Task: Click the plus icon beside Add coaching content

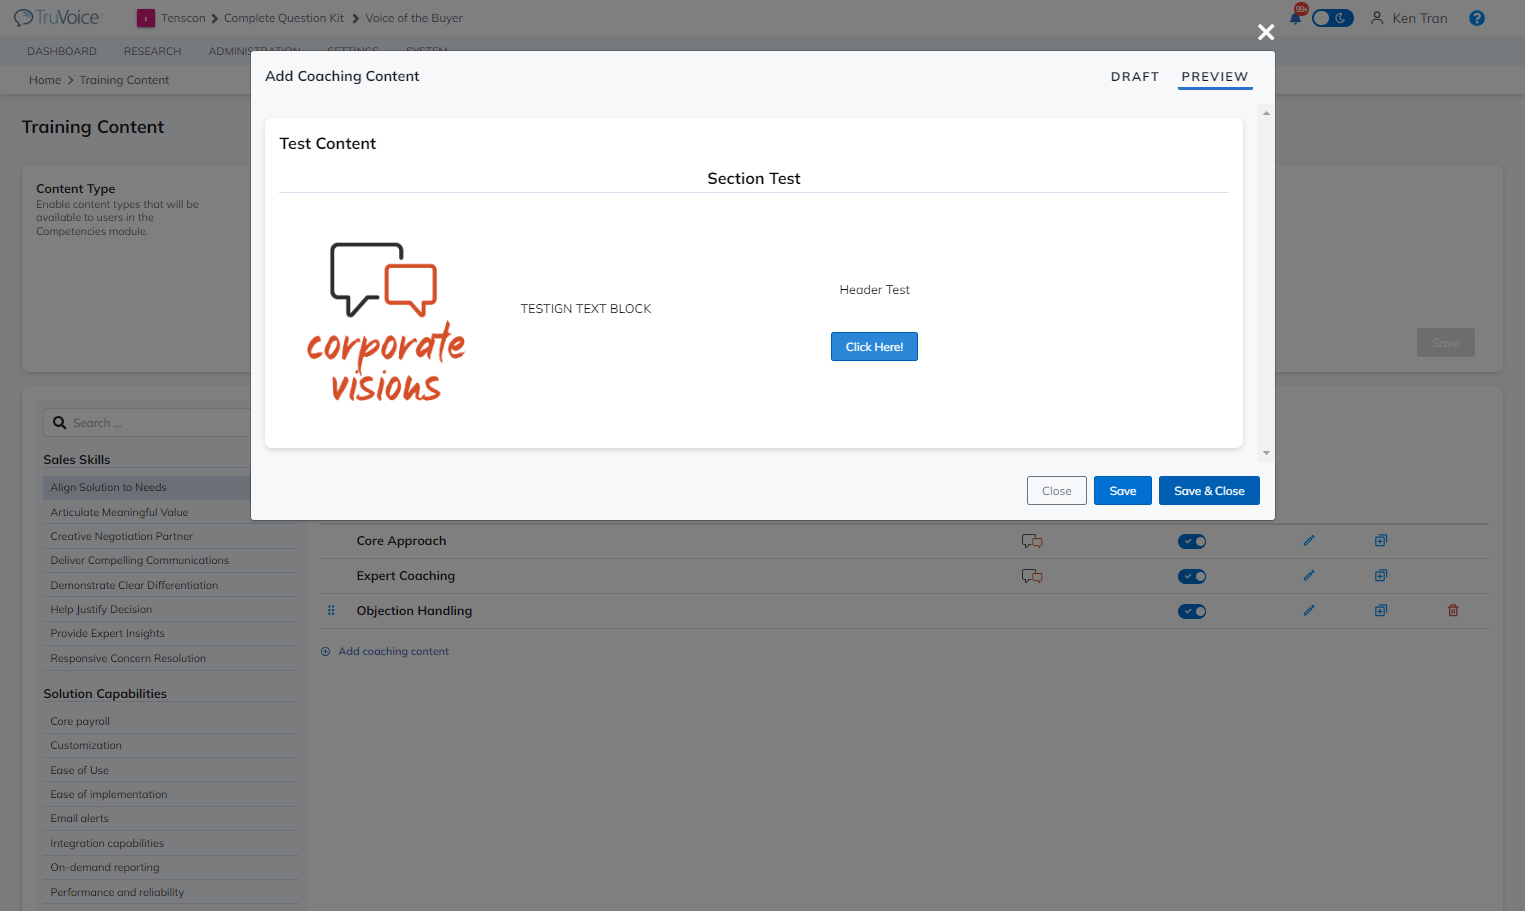Action: tap(325, 651)
